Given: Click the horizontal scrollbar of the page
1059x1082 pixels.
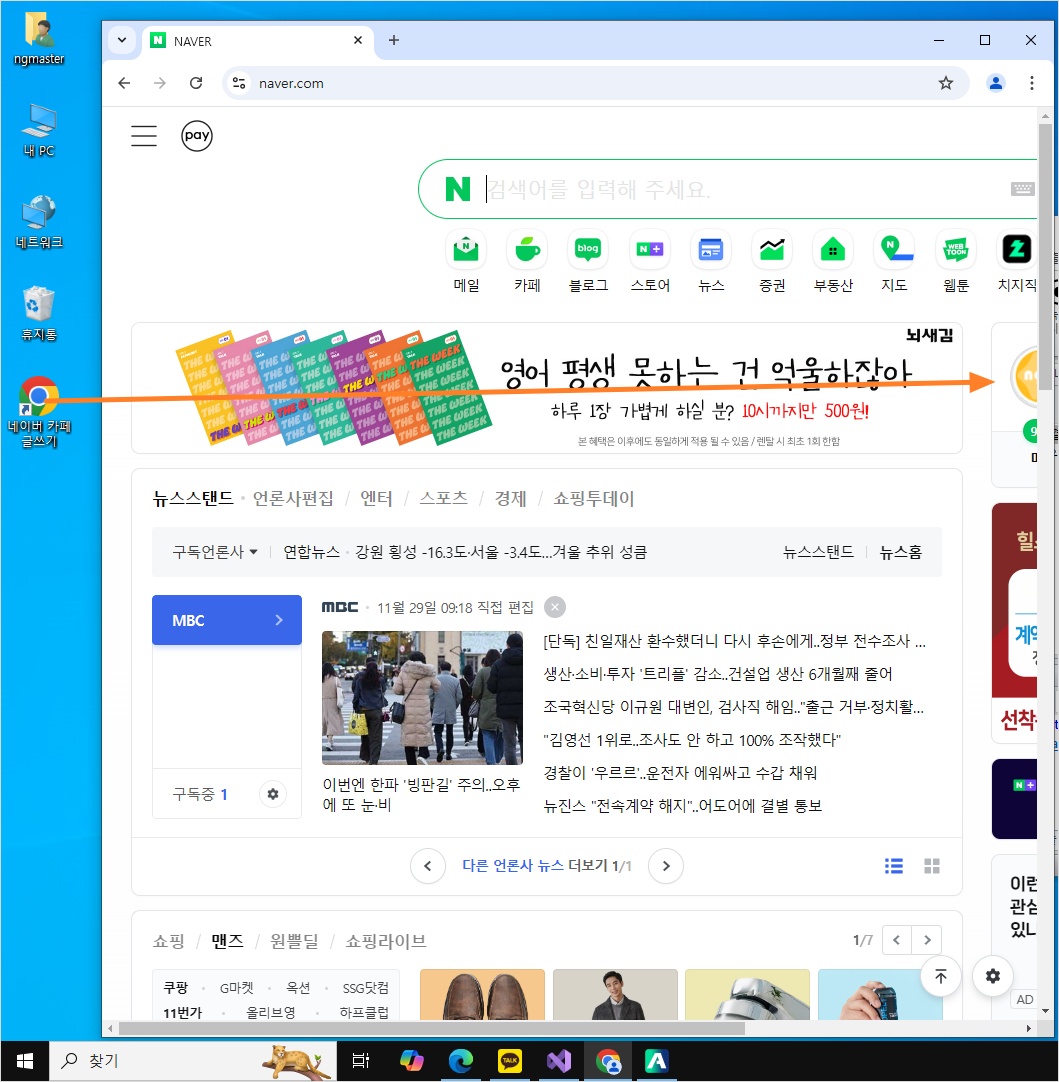Looking at the screenshot, I should 431,1028.
